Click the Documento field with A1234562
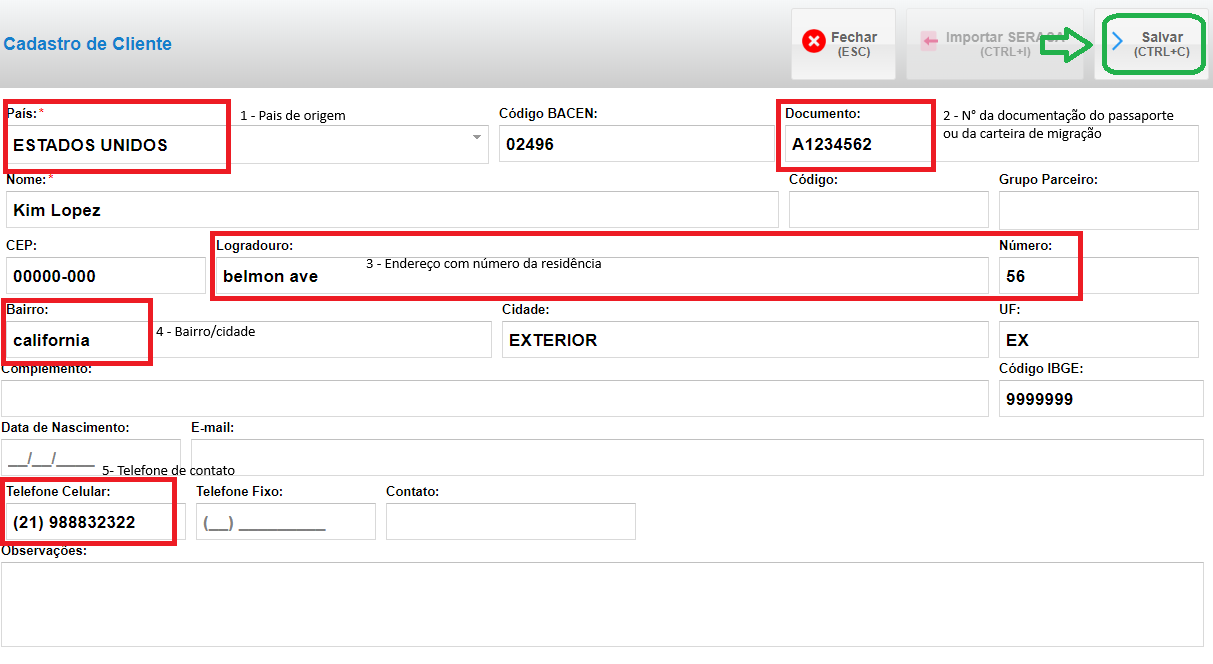 point(855,144)
